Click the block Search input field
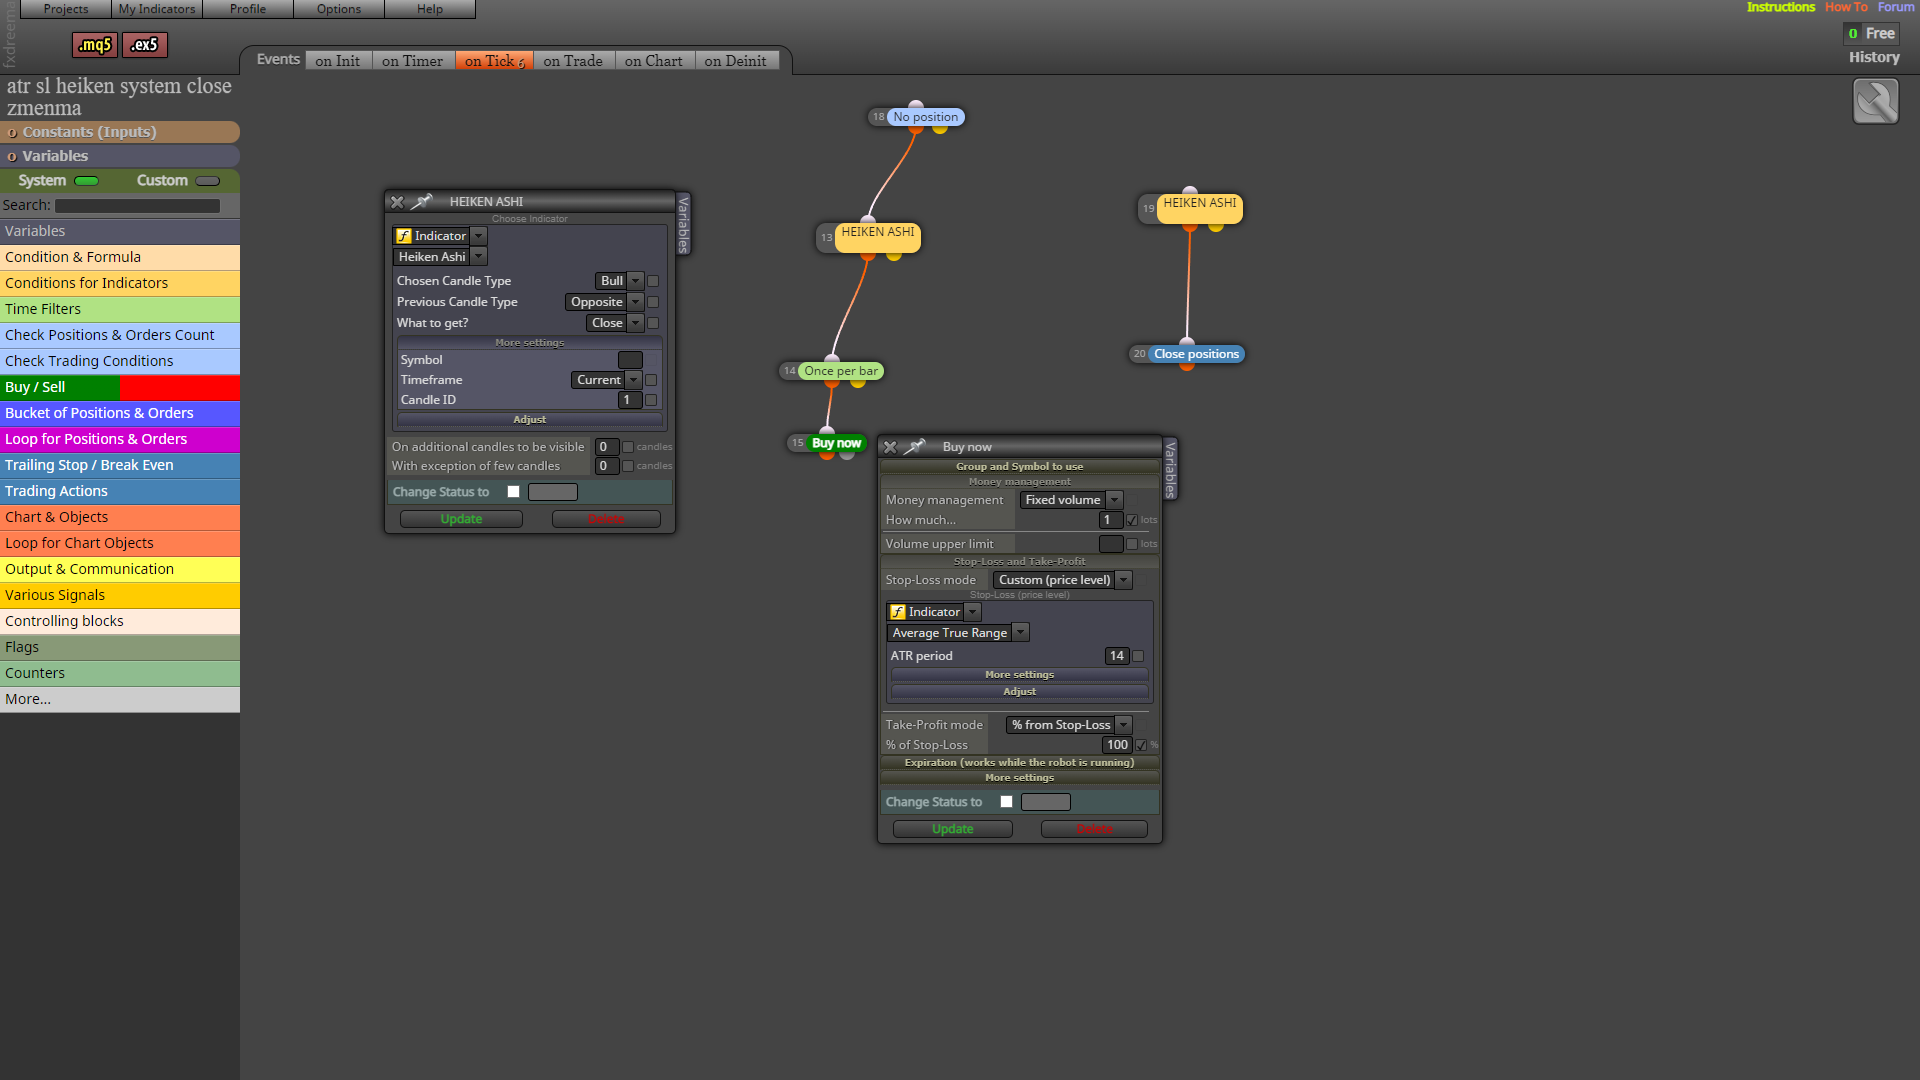 click(137, 206)
